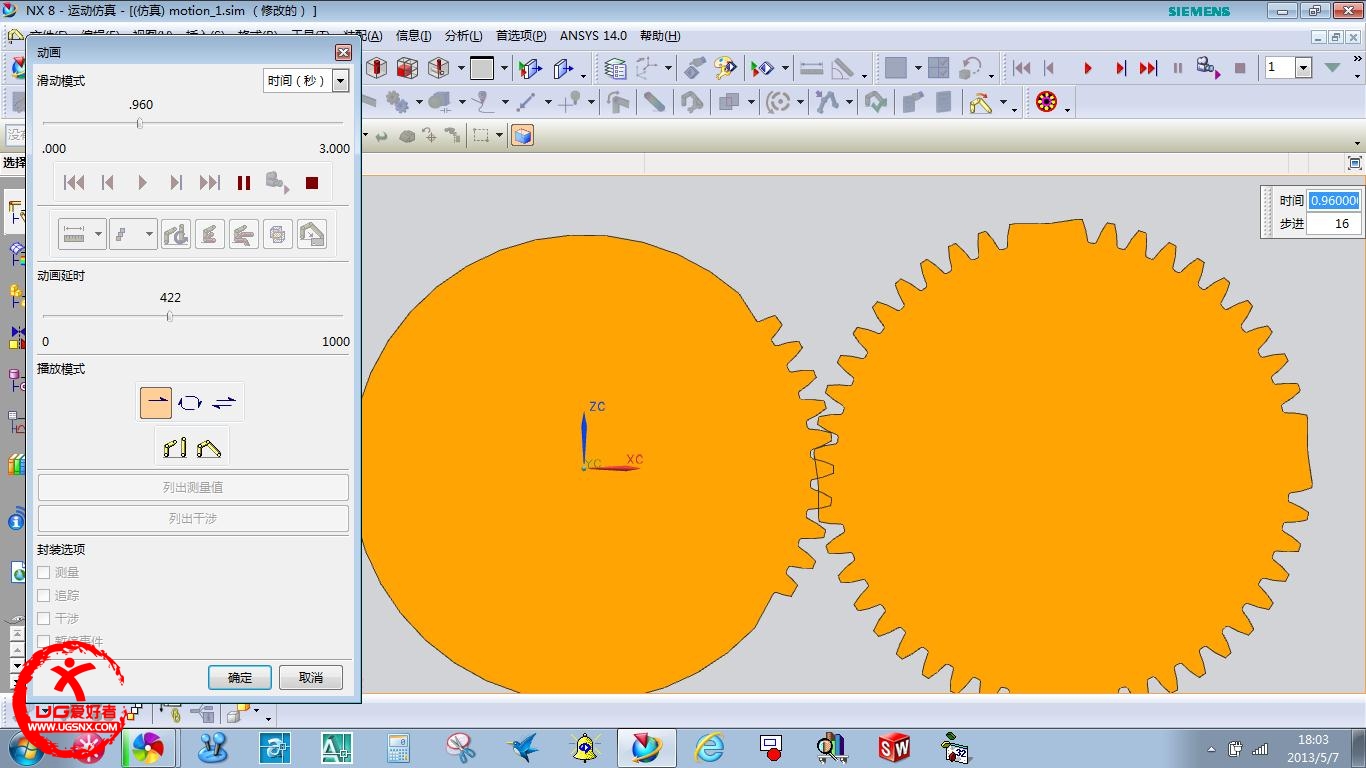Image resolution: width=1366 pixels, height=768 pixels.
Task: Open the ANSYS 14.0 menu
Action: (593, 36)
